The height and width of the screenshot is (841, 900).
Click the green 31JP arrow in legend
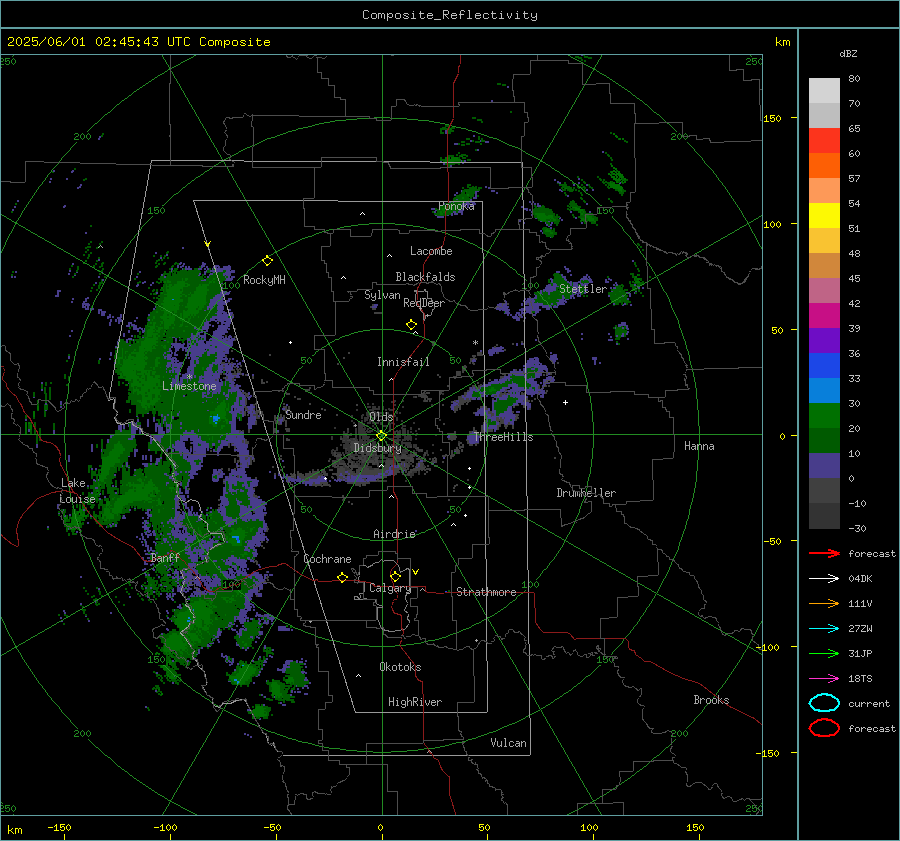pyautogui.click(x=824, y=653)
